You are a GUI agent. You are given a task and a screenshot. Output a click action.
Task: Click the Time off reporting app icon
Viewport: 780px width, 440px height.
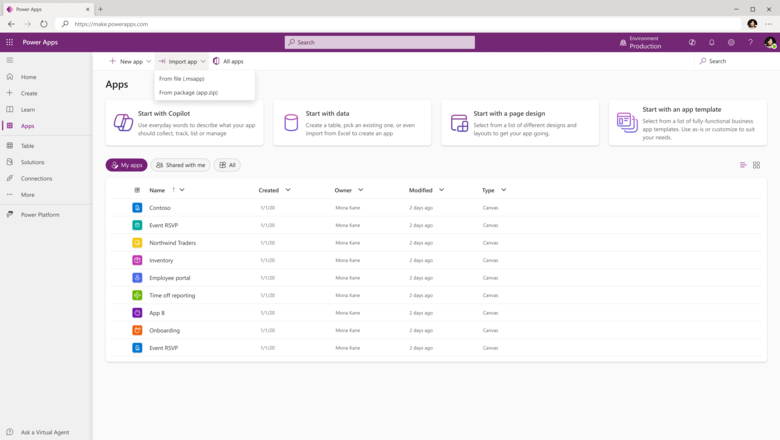coord(137,295)
